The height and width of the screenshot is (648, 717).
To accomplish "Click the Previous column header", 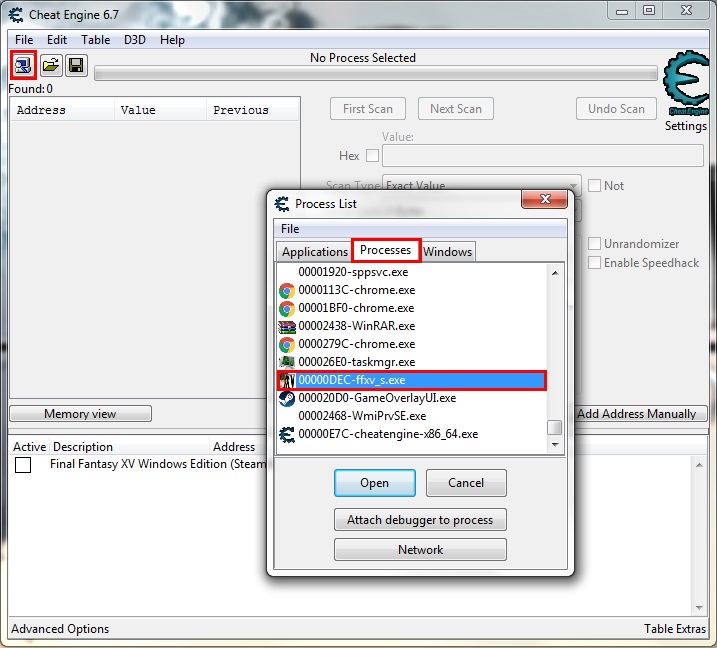I will point(253,110).
